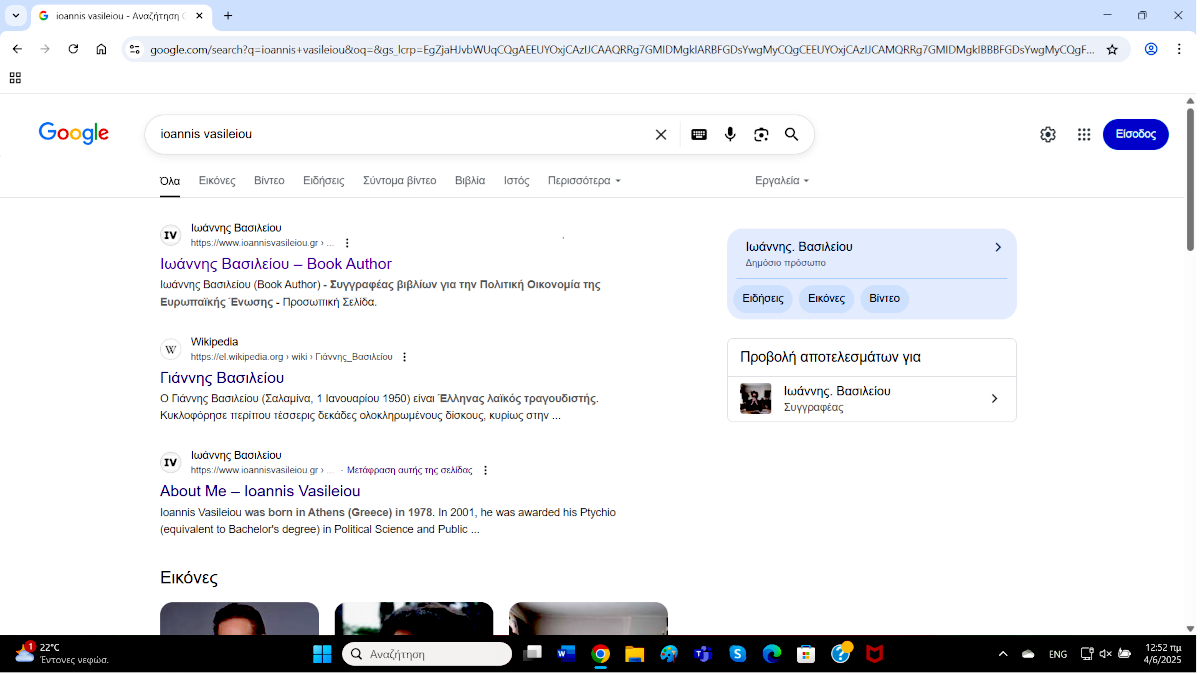Screen dimensions: 1200x675
Task: Open the on-screen keyboard input tool
Action: click(x=699, y=134)
